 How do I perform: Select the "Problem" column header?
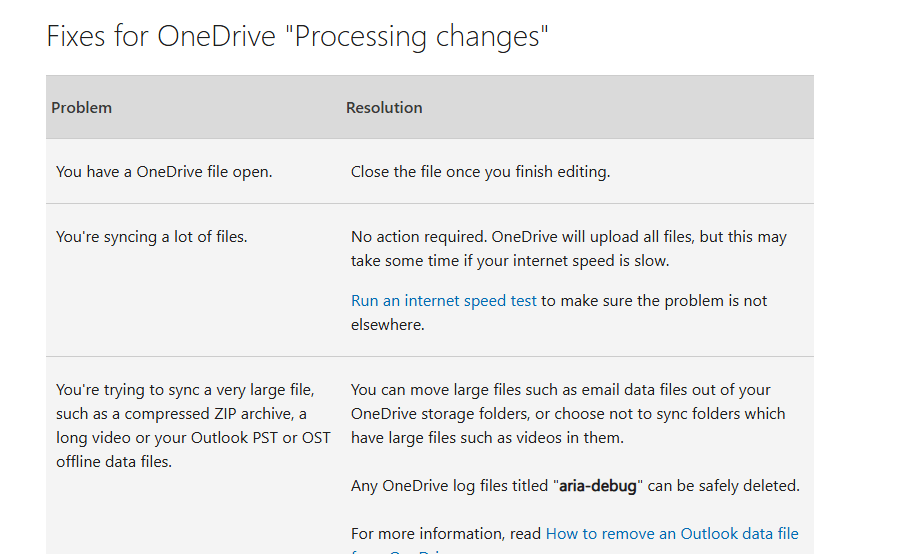pyautogui.click(x=82, y=108)
